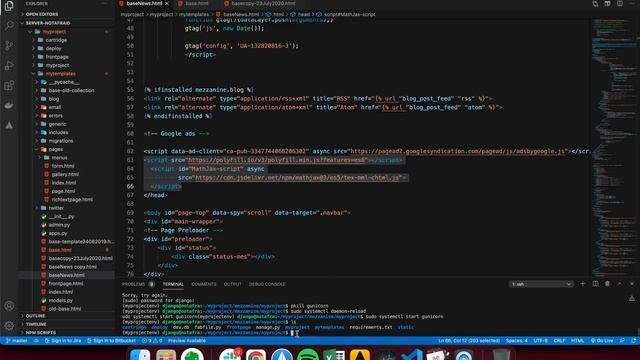This screenshot has width=640, height=360.
Task: Maximize the panel with up chevron
Action: [620, 284]
